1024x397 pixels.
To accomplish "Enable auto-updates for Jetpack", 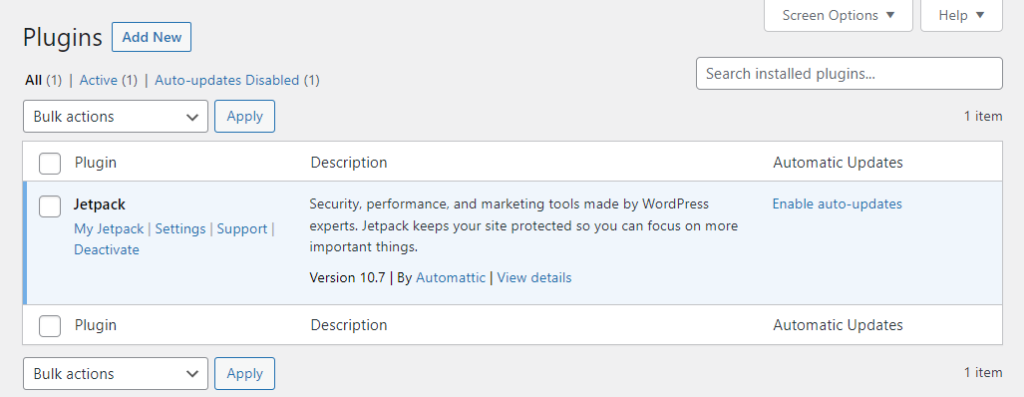I will pos(837,204).
